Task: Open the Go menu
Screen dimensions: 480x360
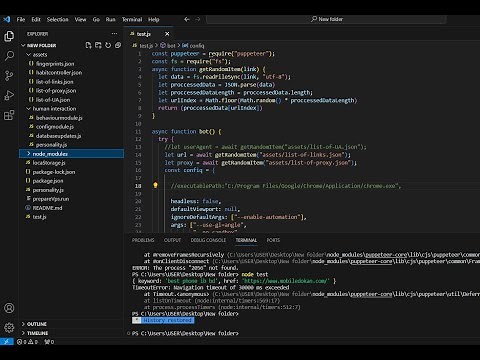Action: pos(96,19)
